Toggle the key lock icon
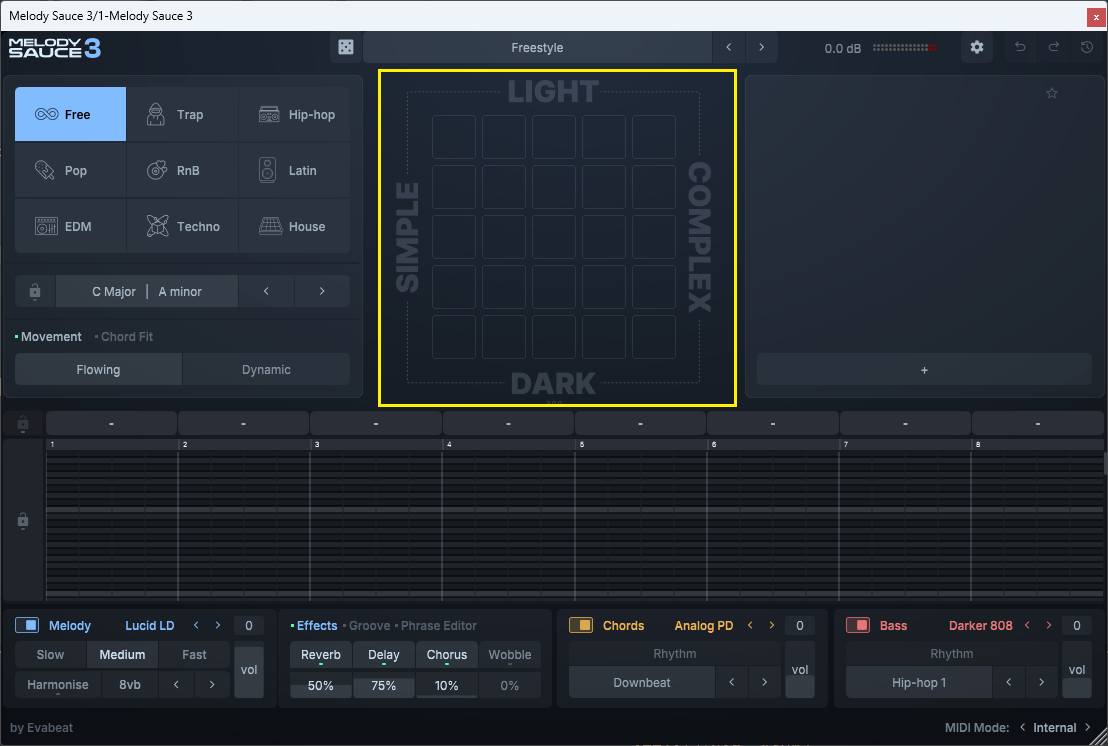This screenshot has height=746, width=1108. pos(35,292)
